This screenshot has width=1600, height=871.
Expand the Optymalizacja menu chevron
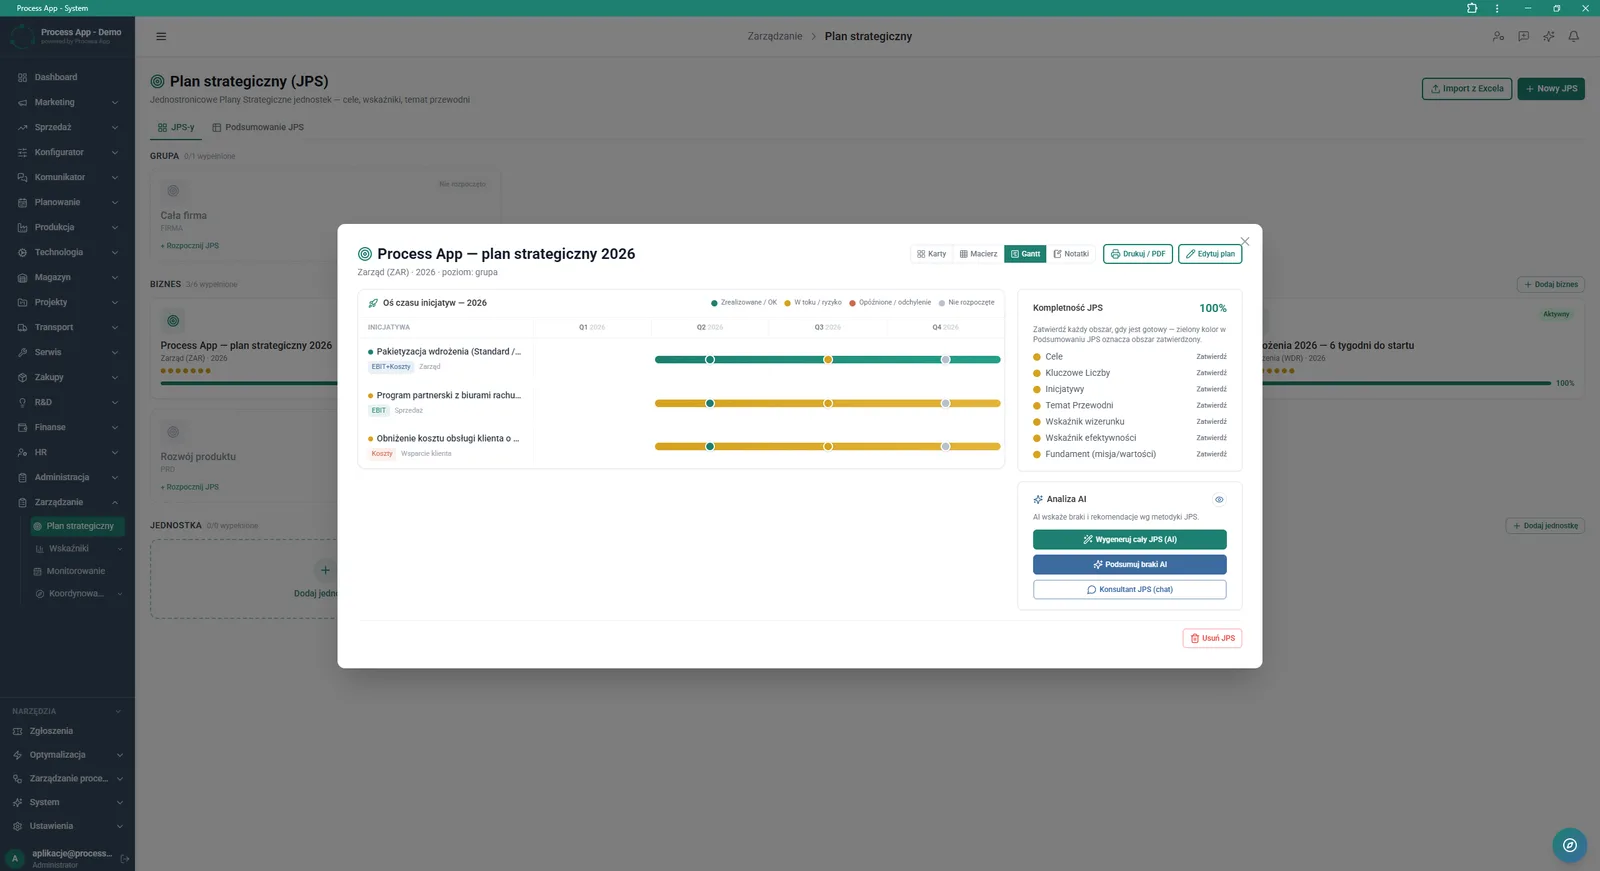click(119, 755)
